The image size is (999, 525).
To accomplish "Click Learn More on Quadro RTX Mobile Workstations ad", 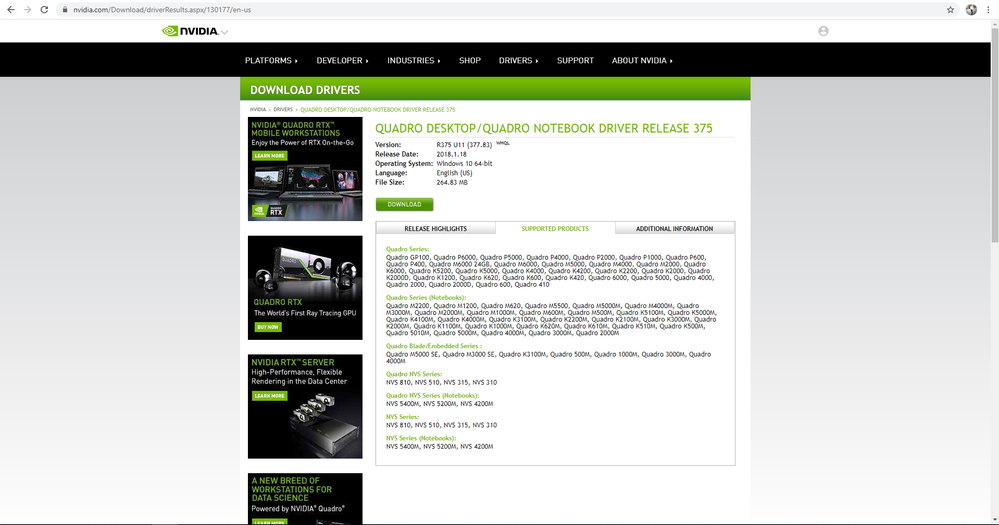I will click(x=270, y=155).
